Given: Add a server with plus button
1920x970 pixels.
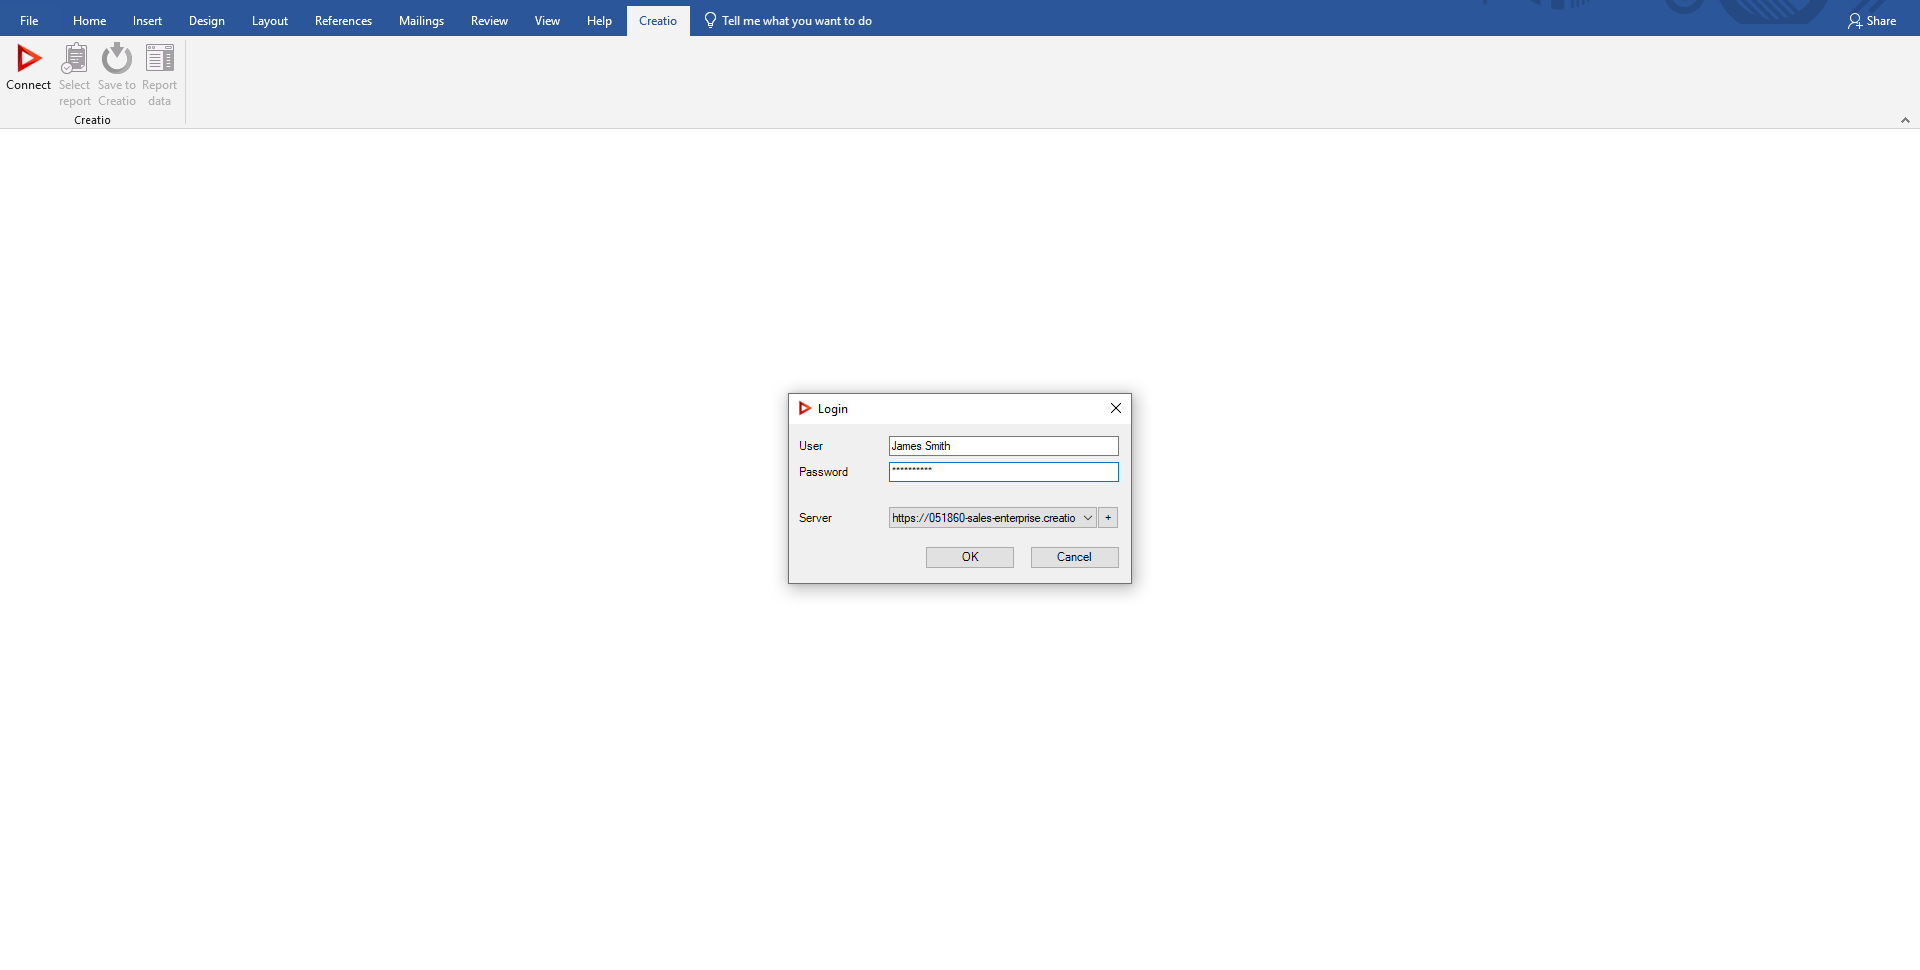Looking at the screenshot, I should [x=1108, y=518].
